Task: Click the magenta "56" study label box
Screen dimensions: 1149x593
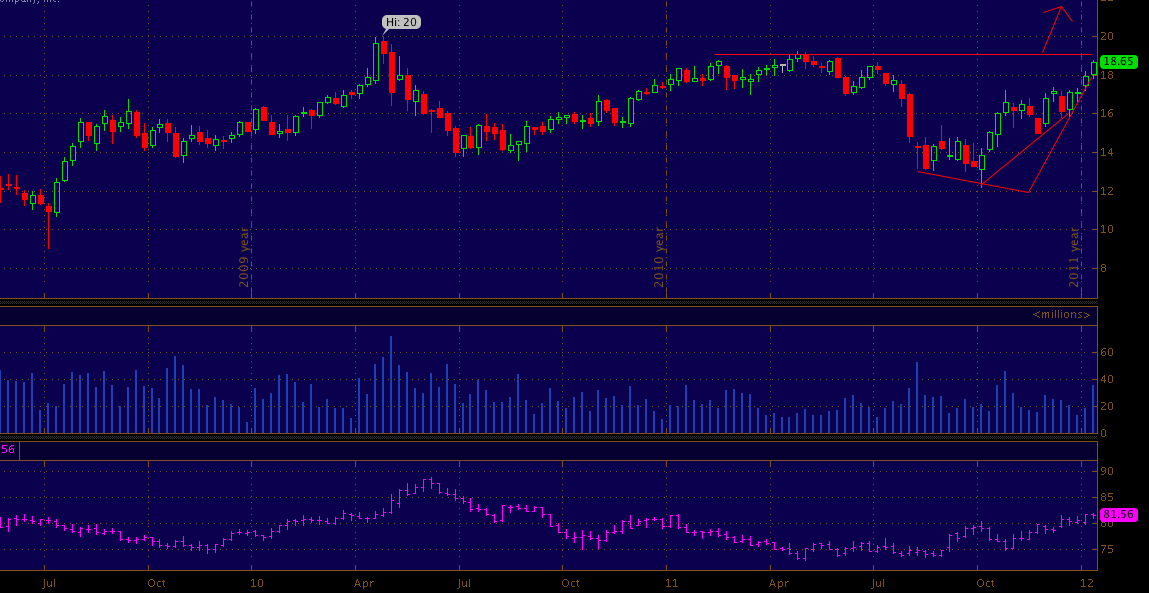Action: point(9,450)
